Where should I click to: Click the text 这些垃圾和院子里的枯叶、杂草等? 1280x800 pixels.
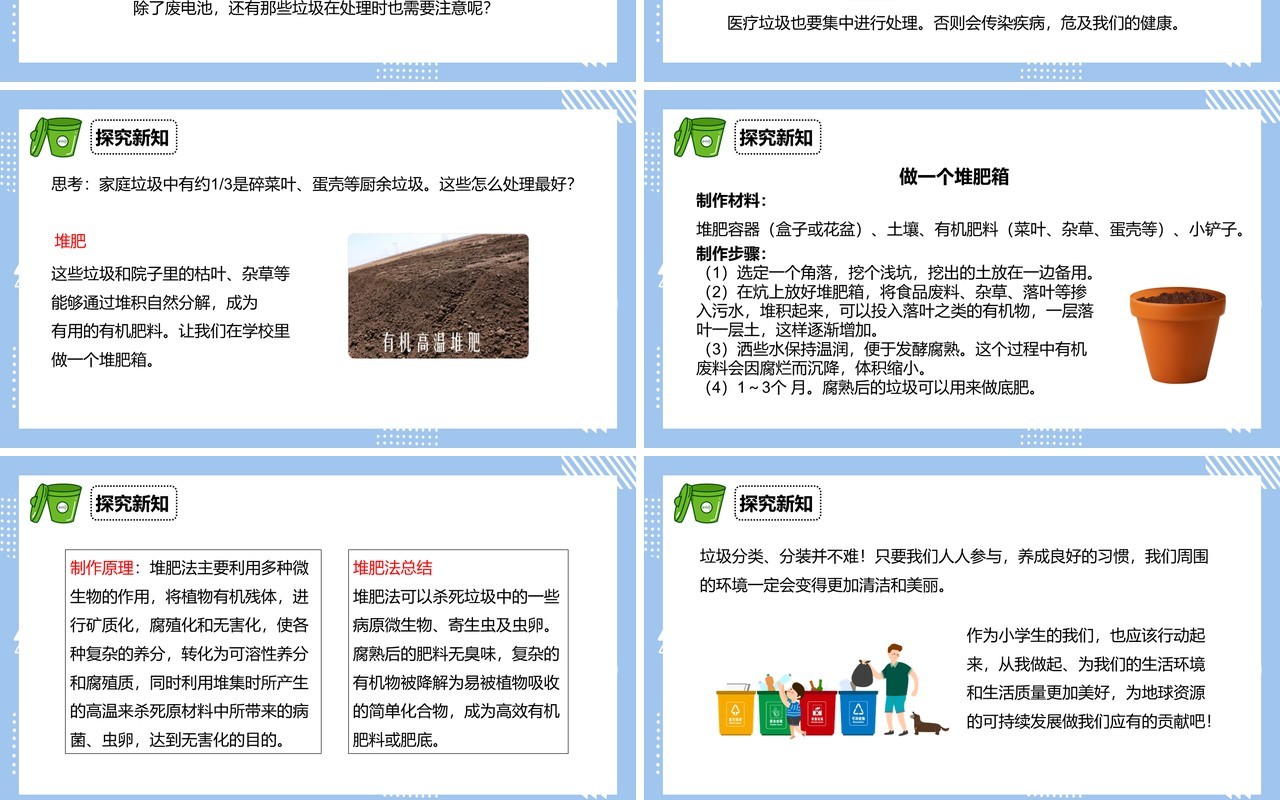[171, 274]
